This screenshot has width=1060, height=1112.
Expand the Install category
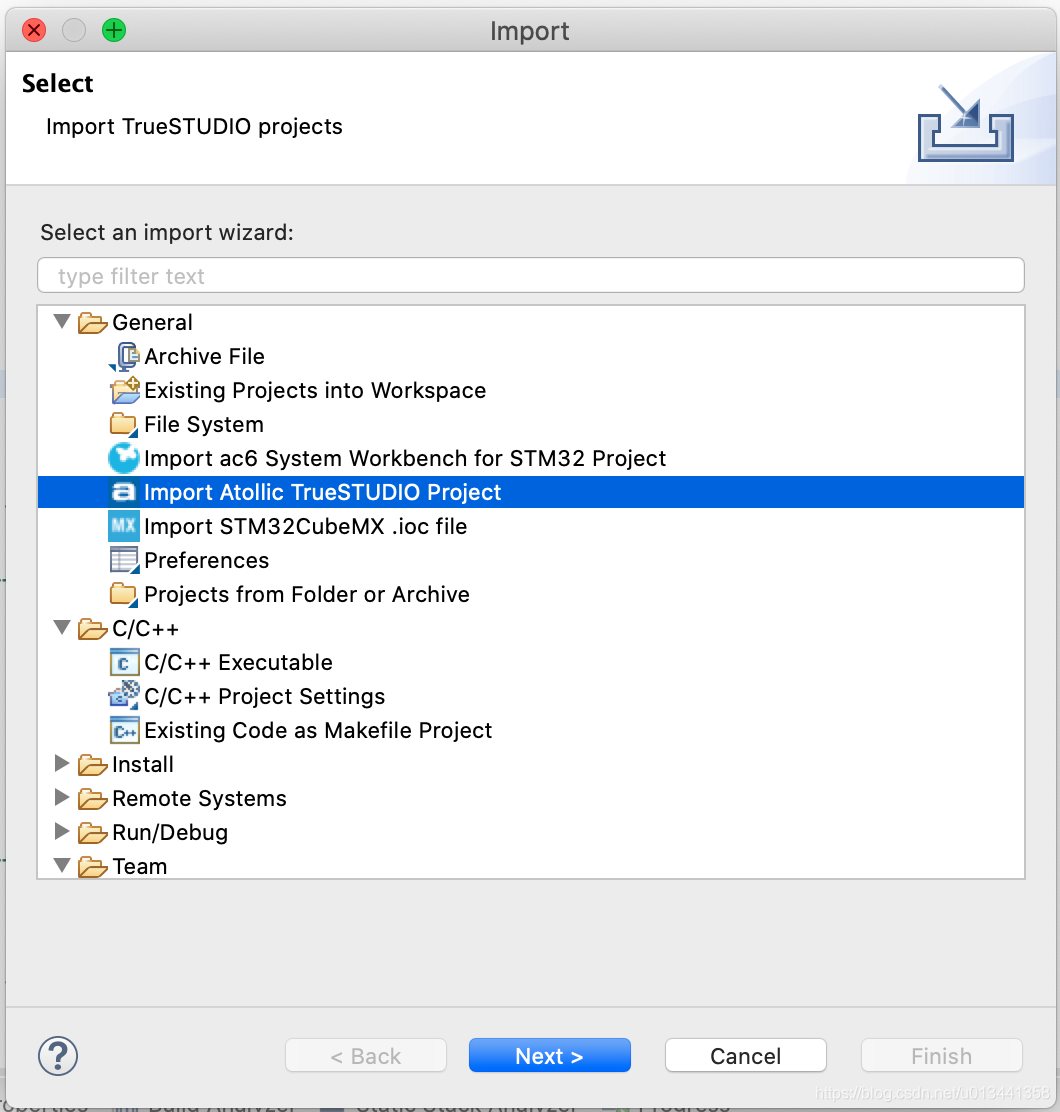pos(62,764)
